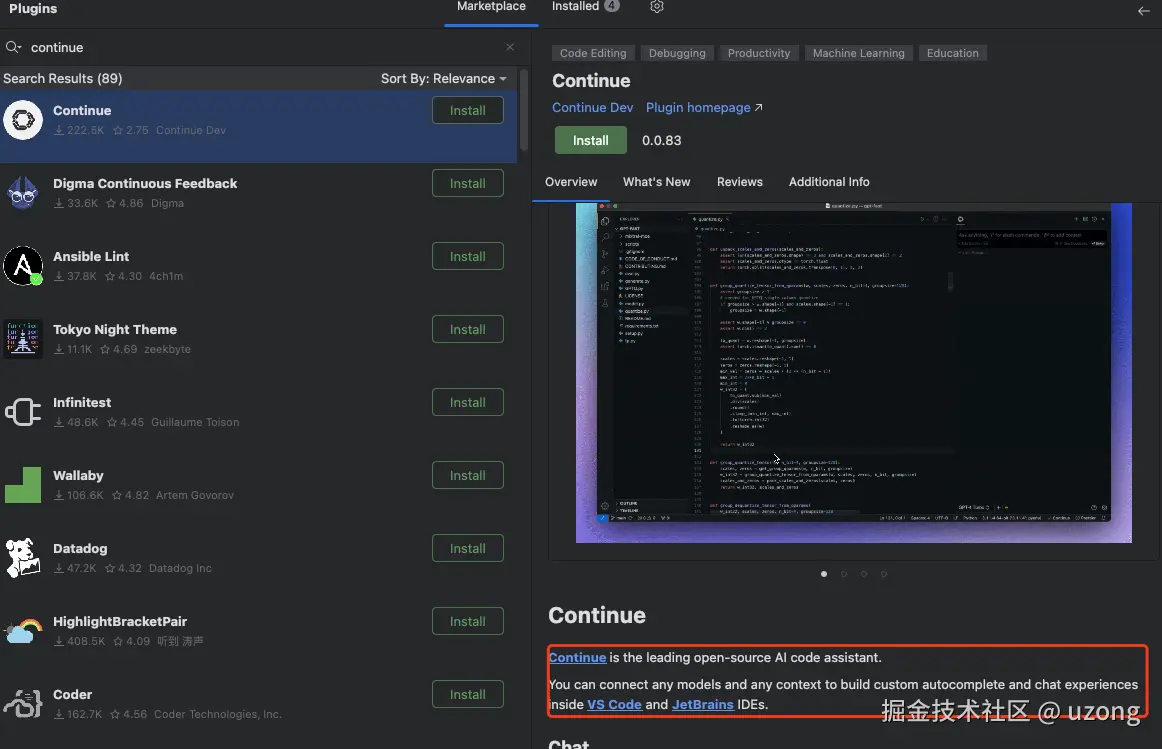
Task: Install the Coder plugin
Action: [468, 694]
